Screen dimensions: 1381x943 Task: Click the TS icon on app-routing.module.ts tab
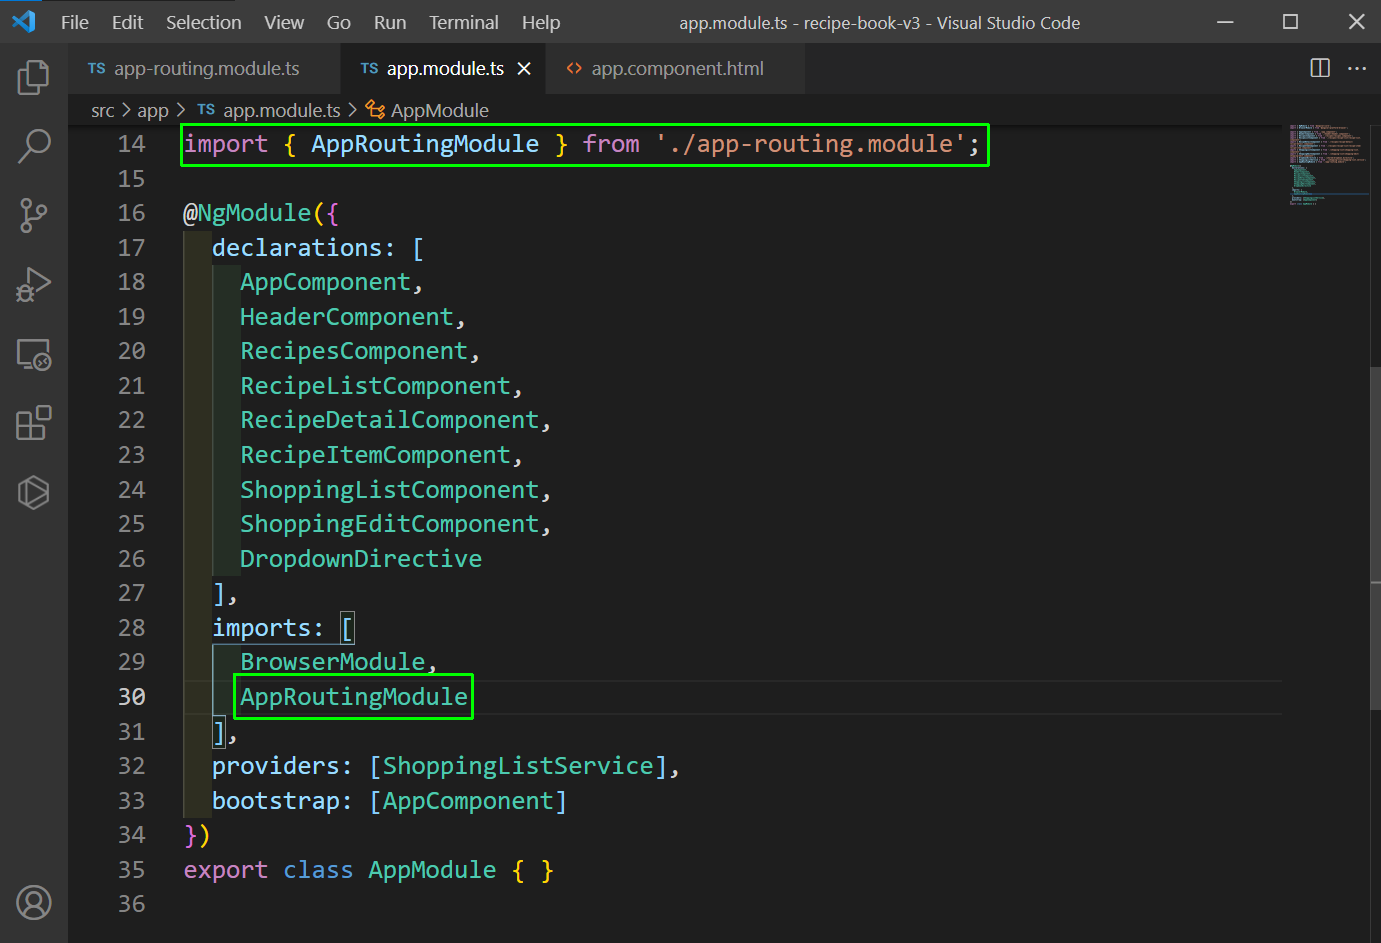coord(97,68)
